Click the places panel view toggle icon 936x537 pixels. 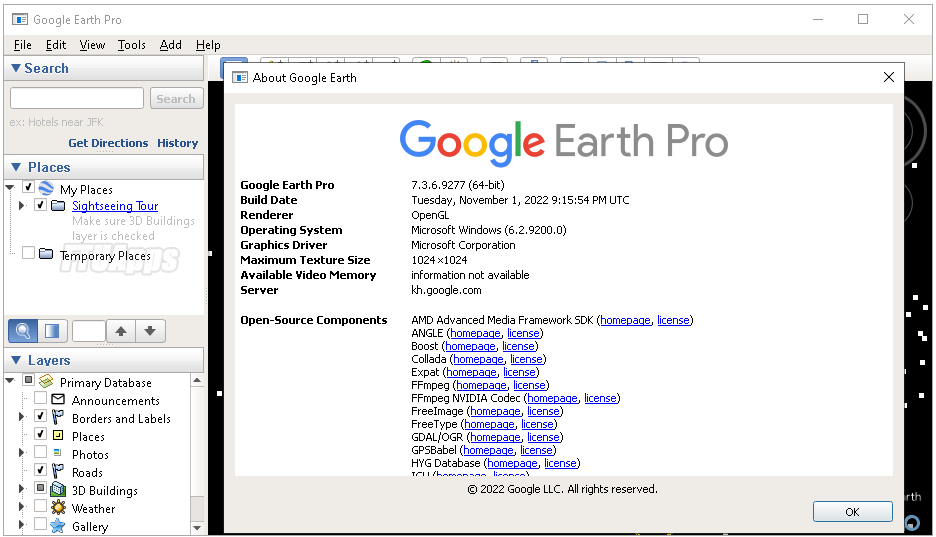(x=52, y=331)
